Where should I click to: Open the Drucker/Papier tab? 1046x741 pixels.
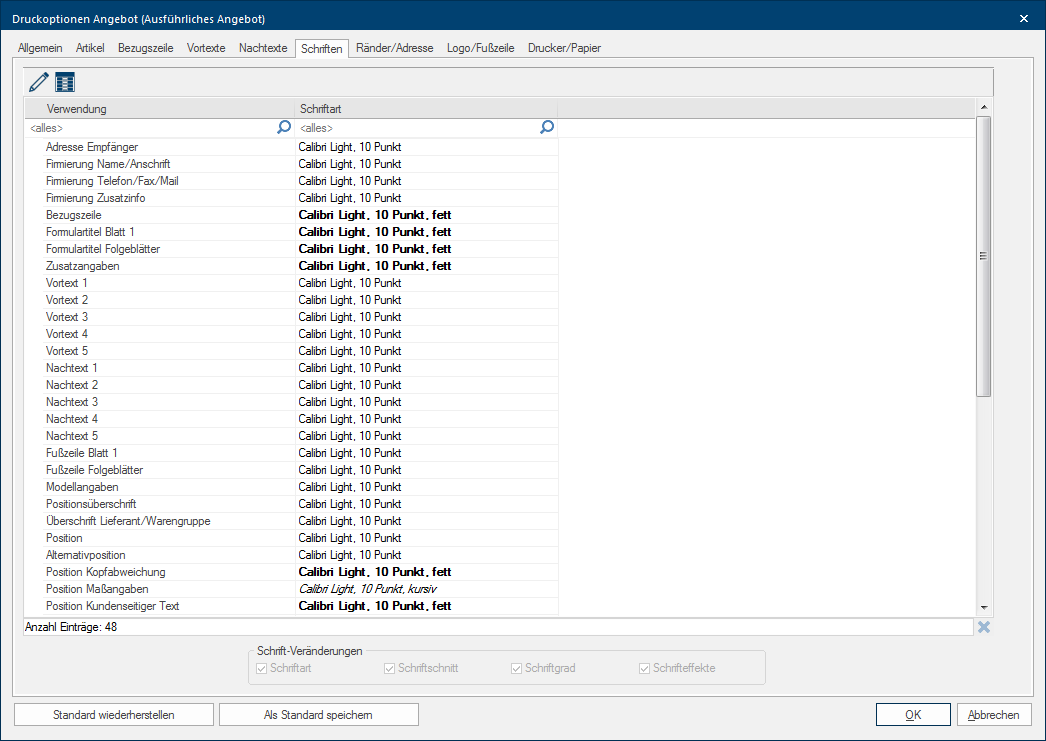[564, 48]
